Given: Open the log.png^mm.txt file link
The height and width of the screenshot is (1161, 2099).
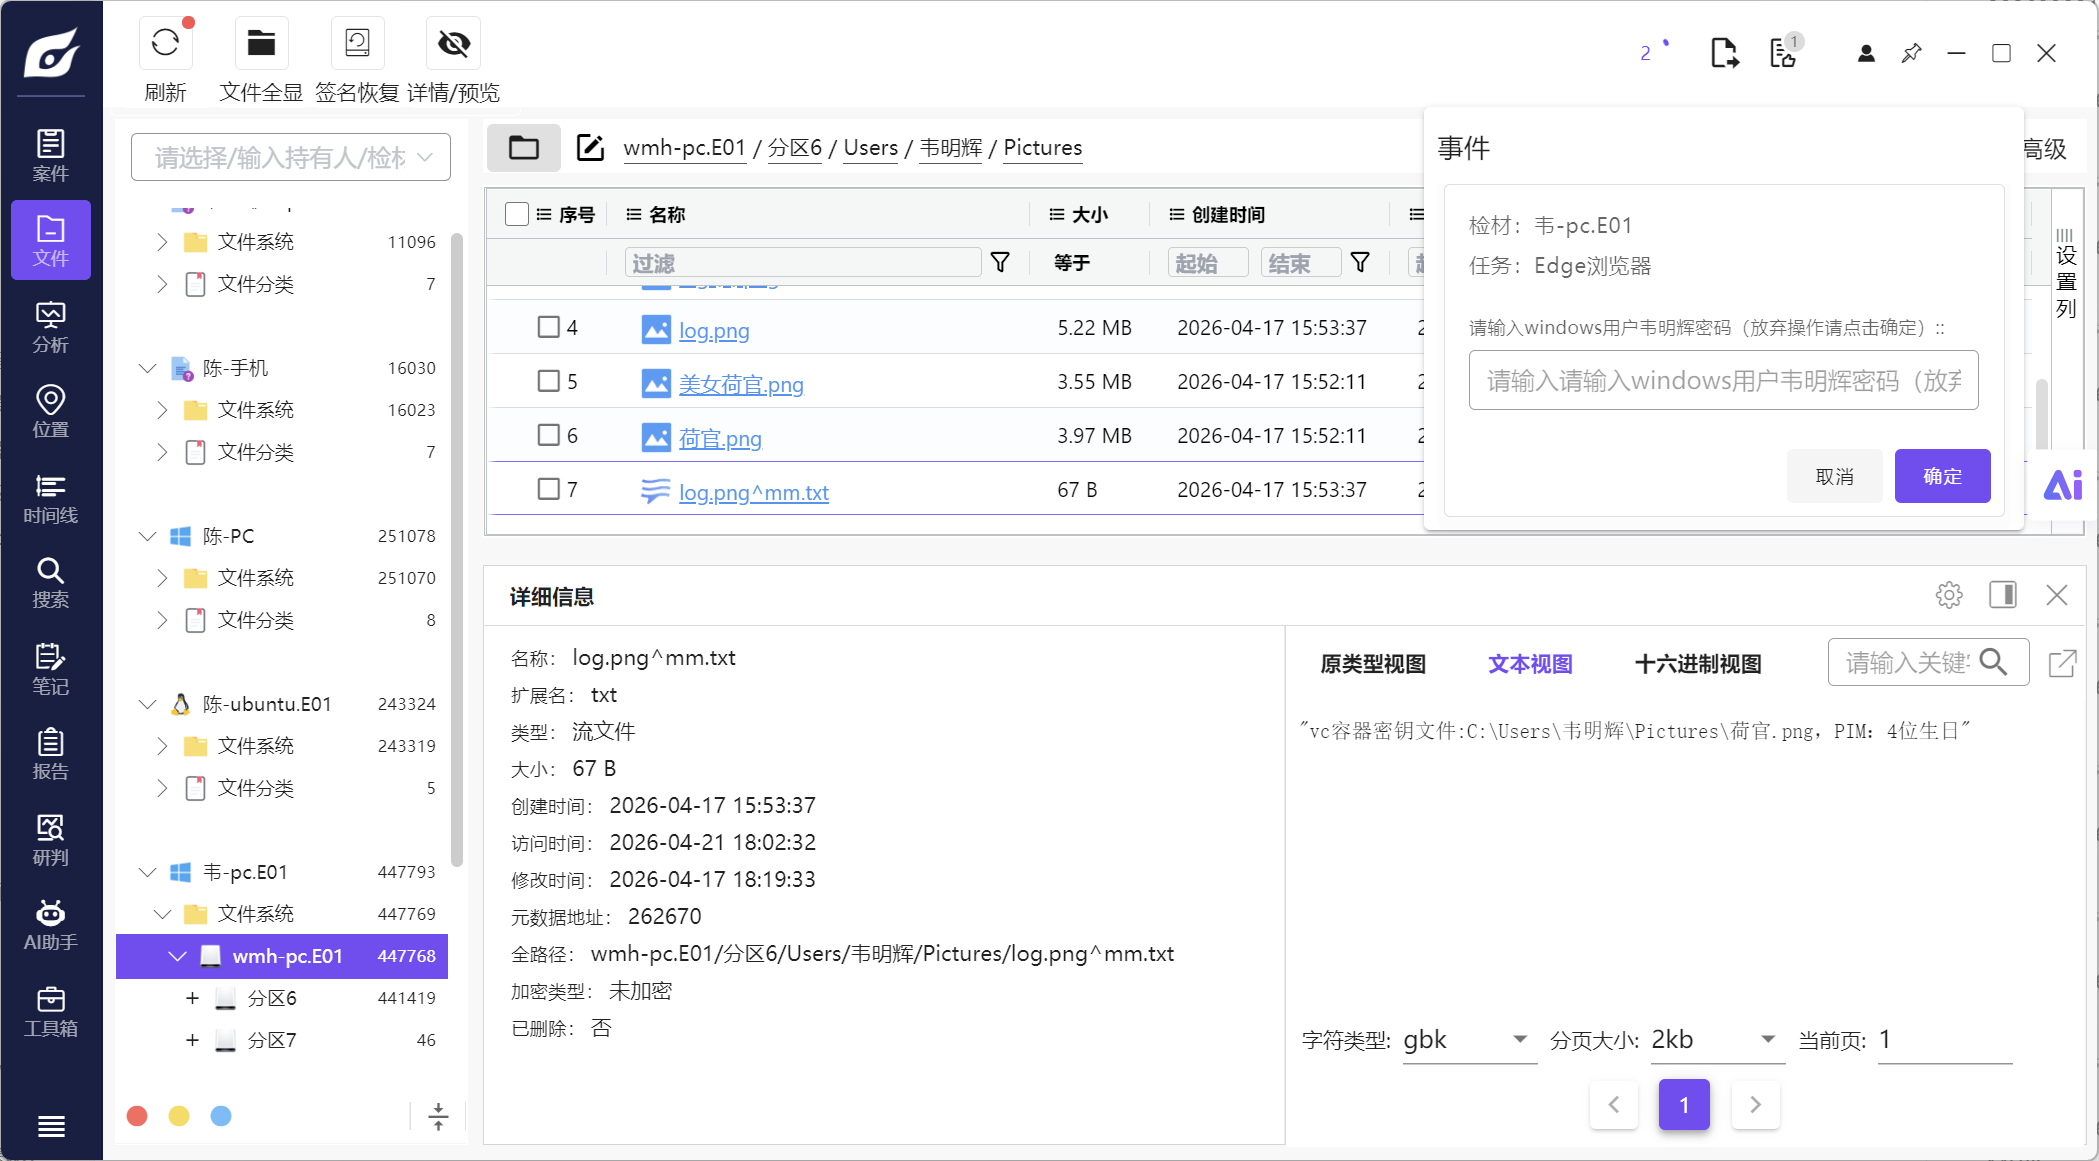Looking at the screenshot, I should [x=754, y=492].
